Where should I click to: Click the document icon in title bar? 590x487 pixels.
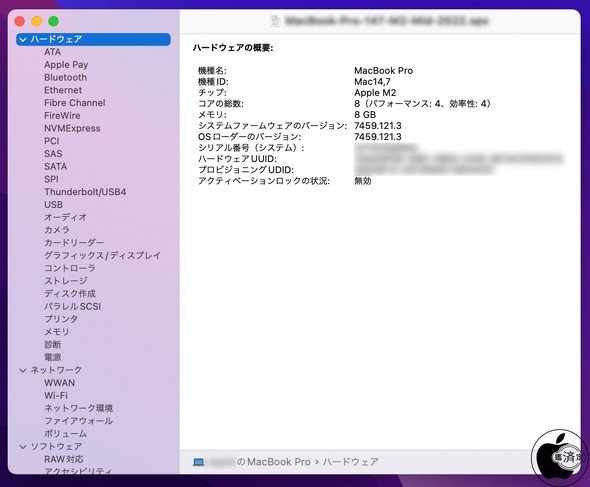[x=275, y=20]
